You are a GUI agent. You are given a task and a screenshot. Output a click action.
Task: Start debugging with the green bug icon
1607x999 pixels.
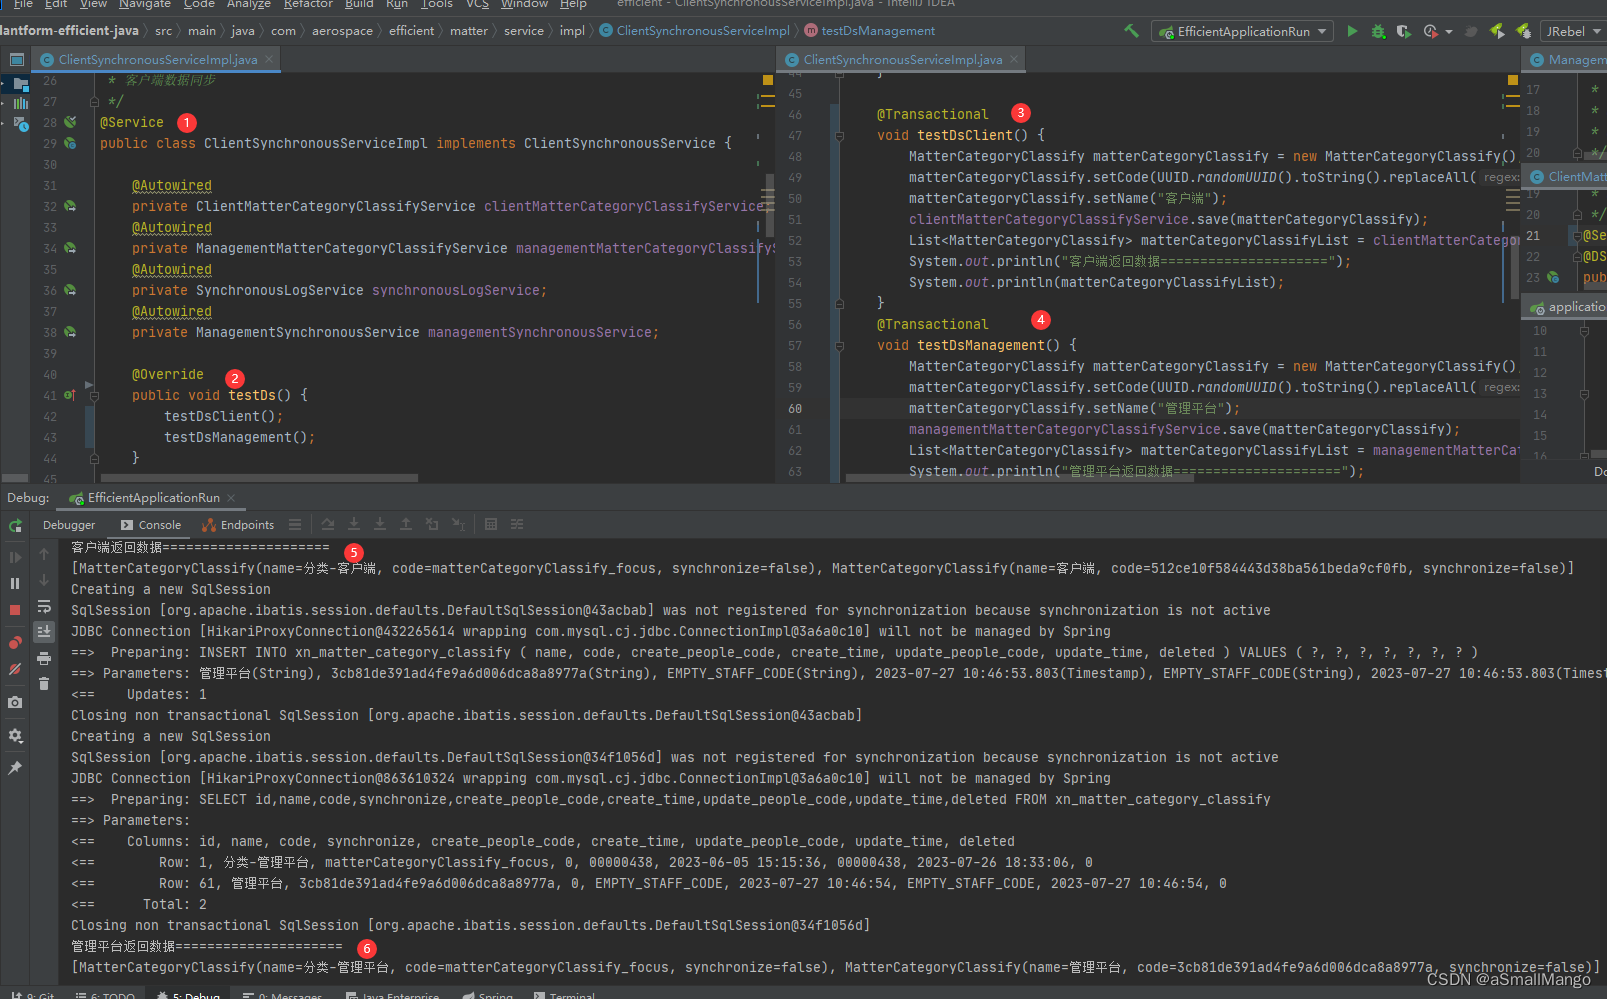pos(1378,31)
